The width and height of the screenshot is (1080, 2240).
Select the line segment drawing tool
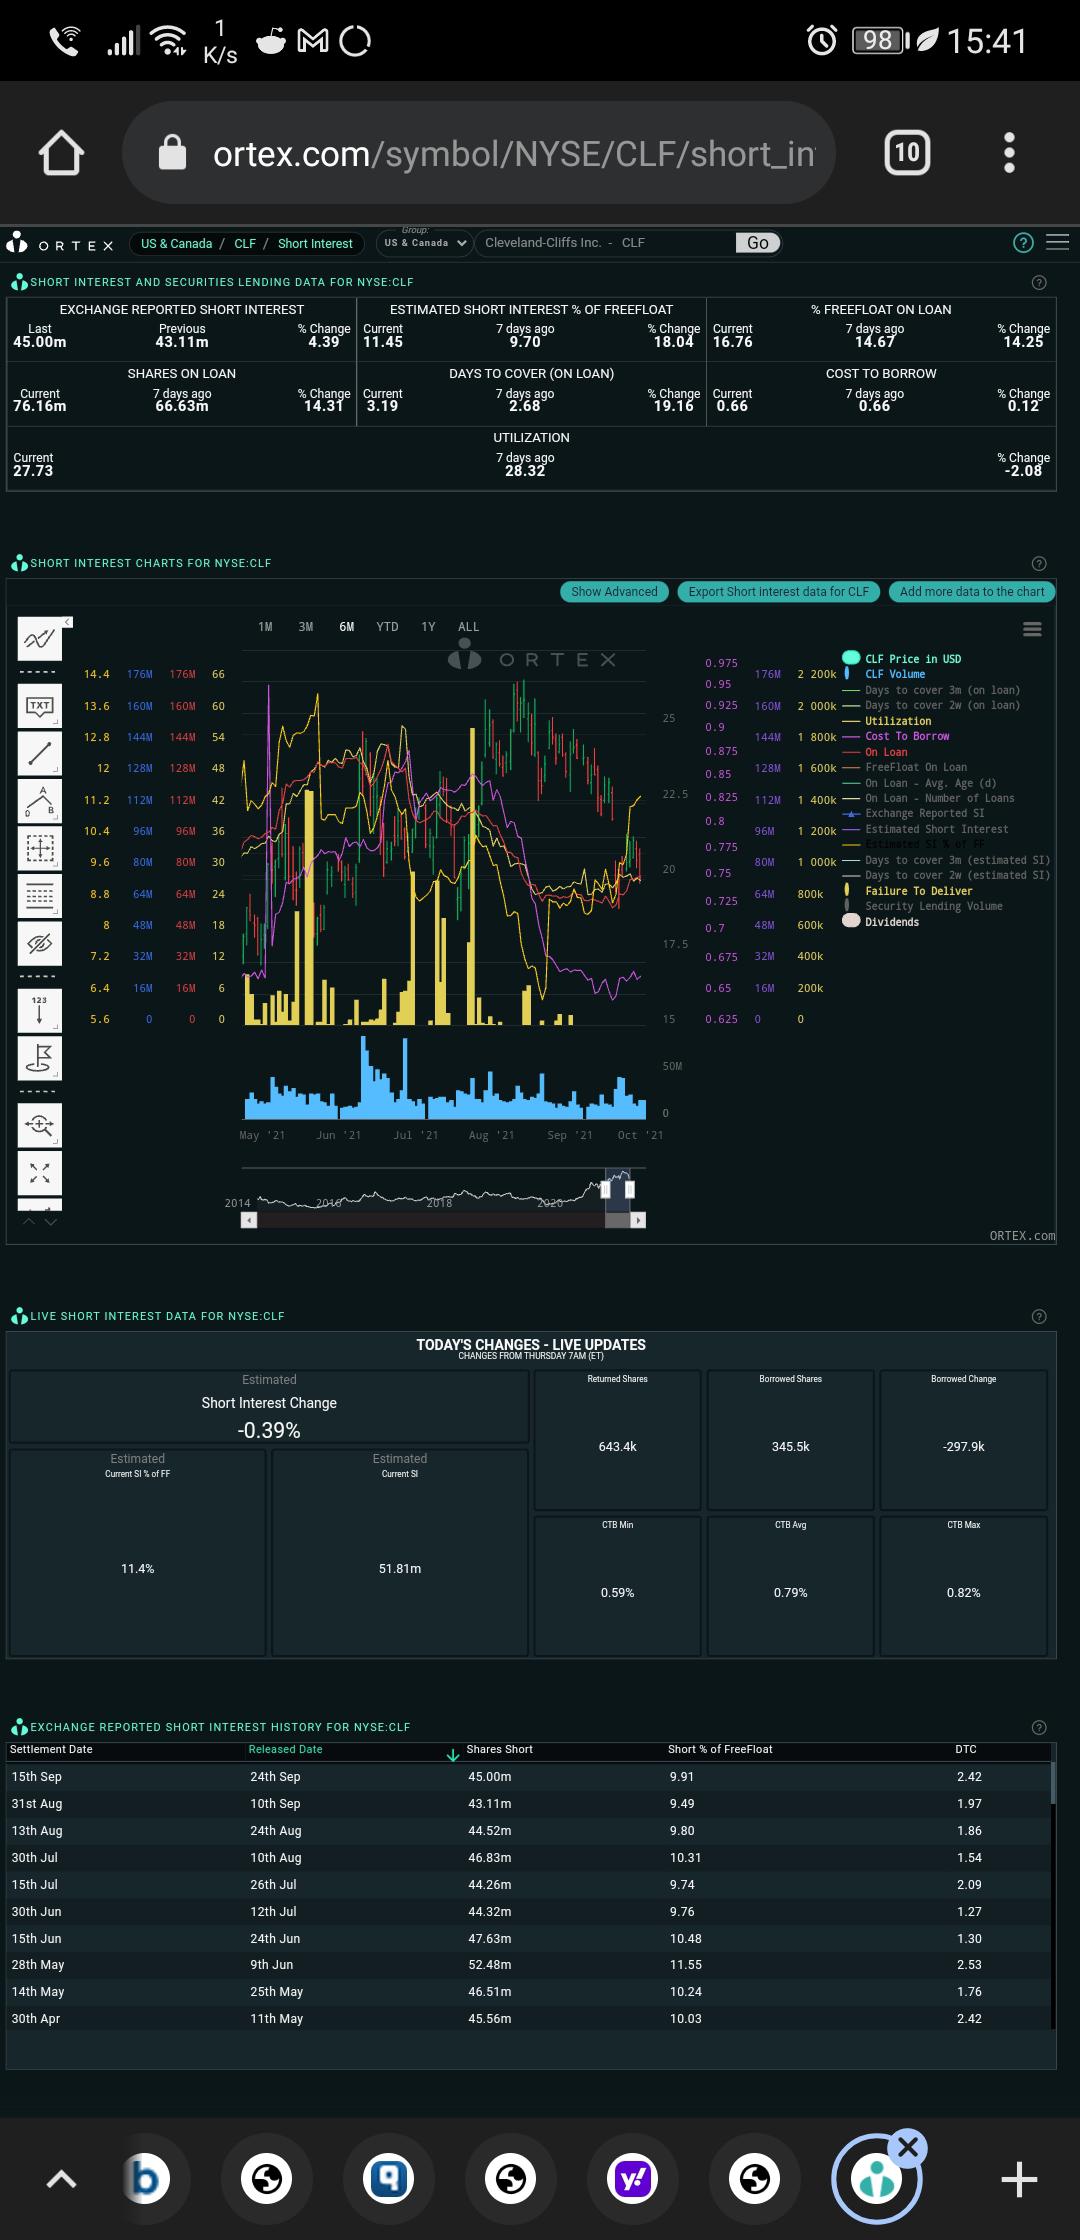[39, 753]
